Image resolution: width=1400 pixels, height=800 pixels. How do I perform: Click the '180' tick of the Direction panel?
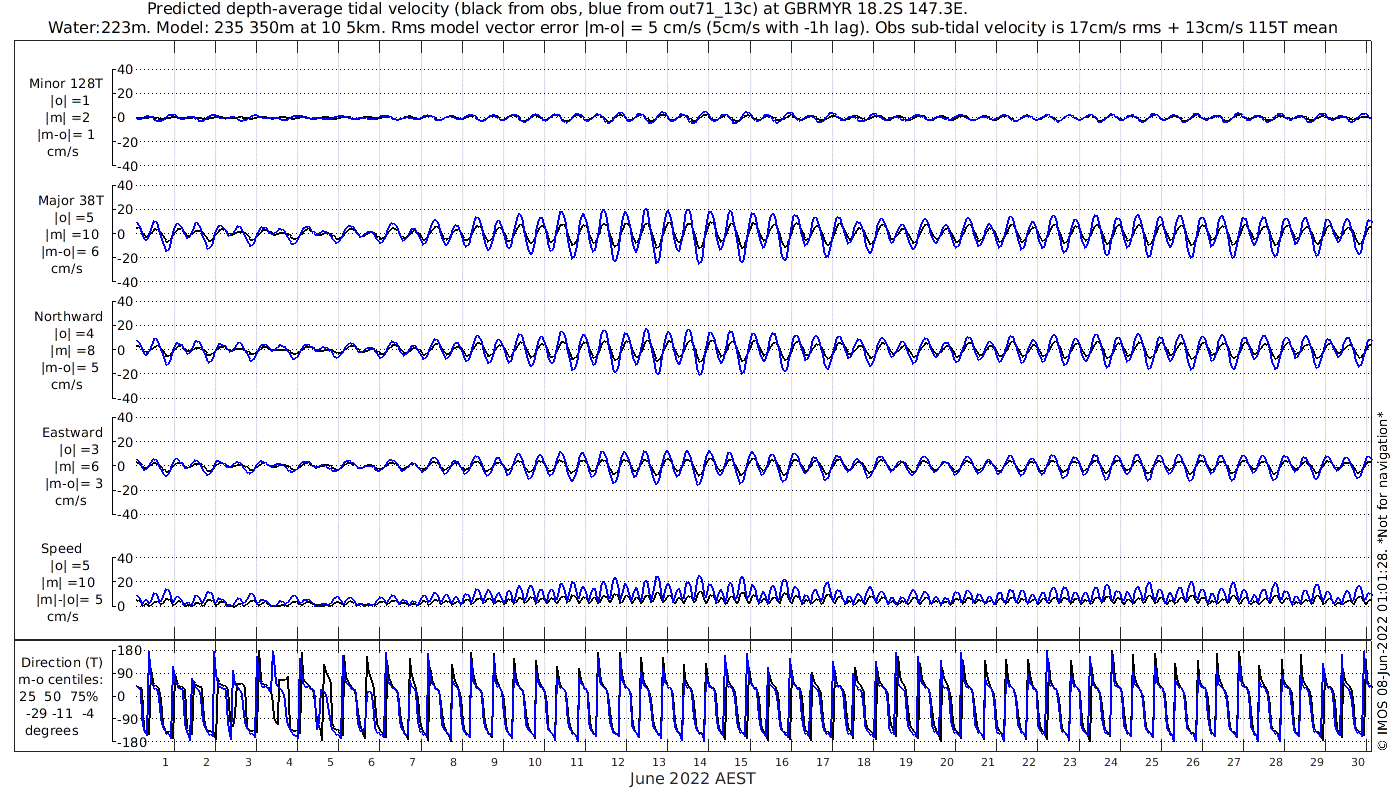tap(128, 651)
